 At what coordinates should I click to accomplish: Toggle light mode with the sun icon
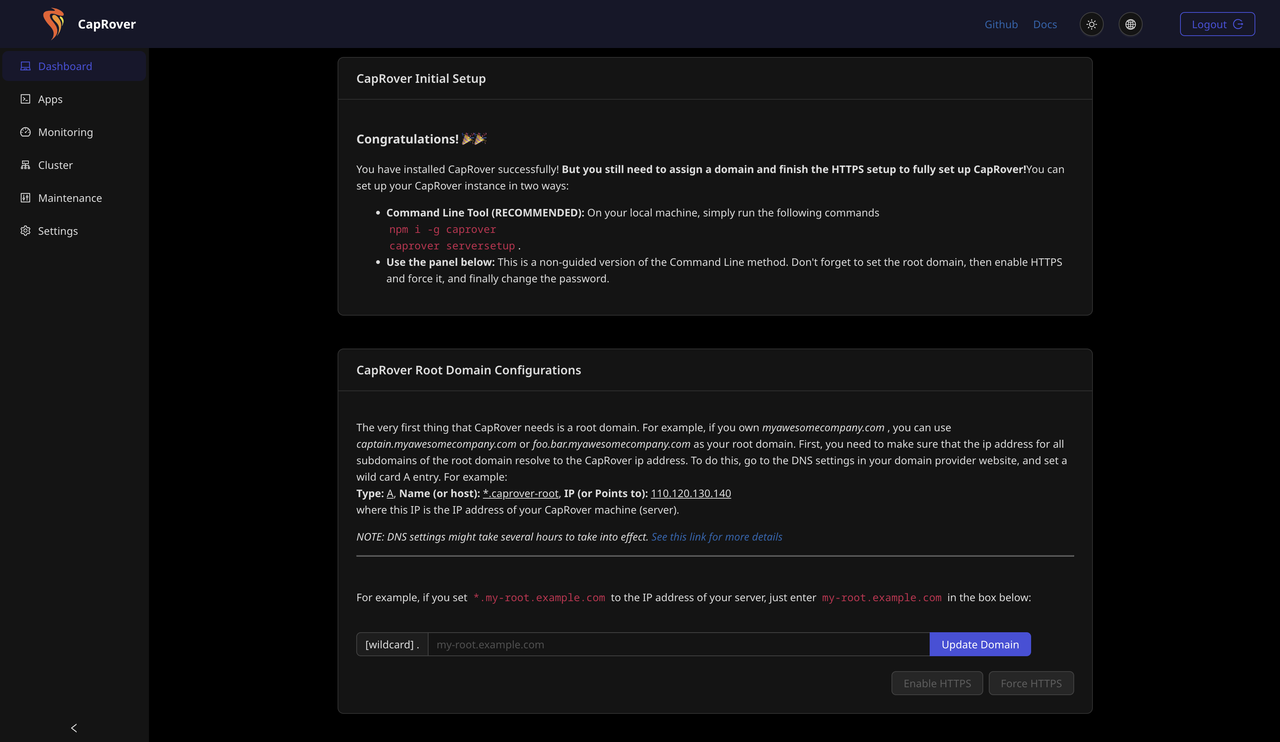(1091, 23)
